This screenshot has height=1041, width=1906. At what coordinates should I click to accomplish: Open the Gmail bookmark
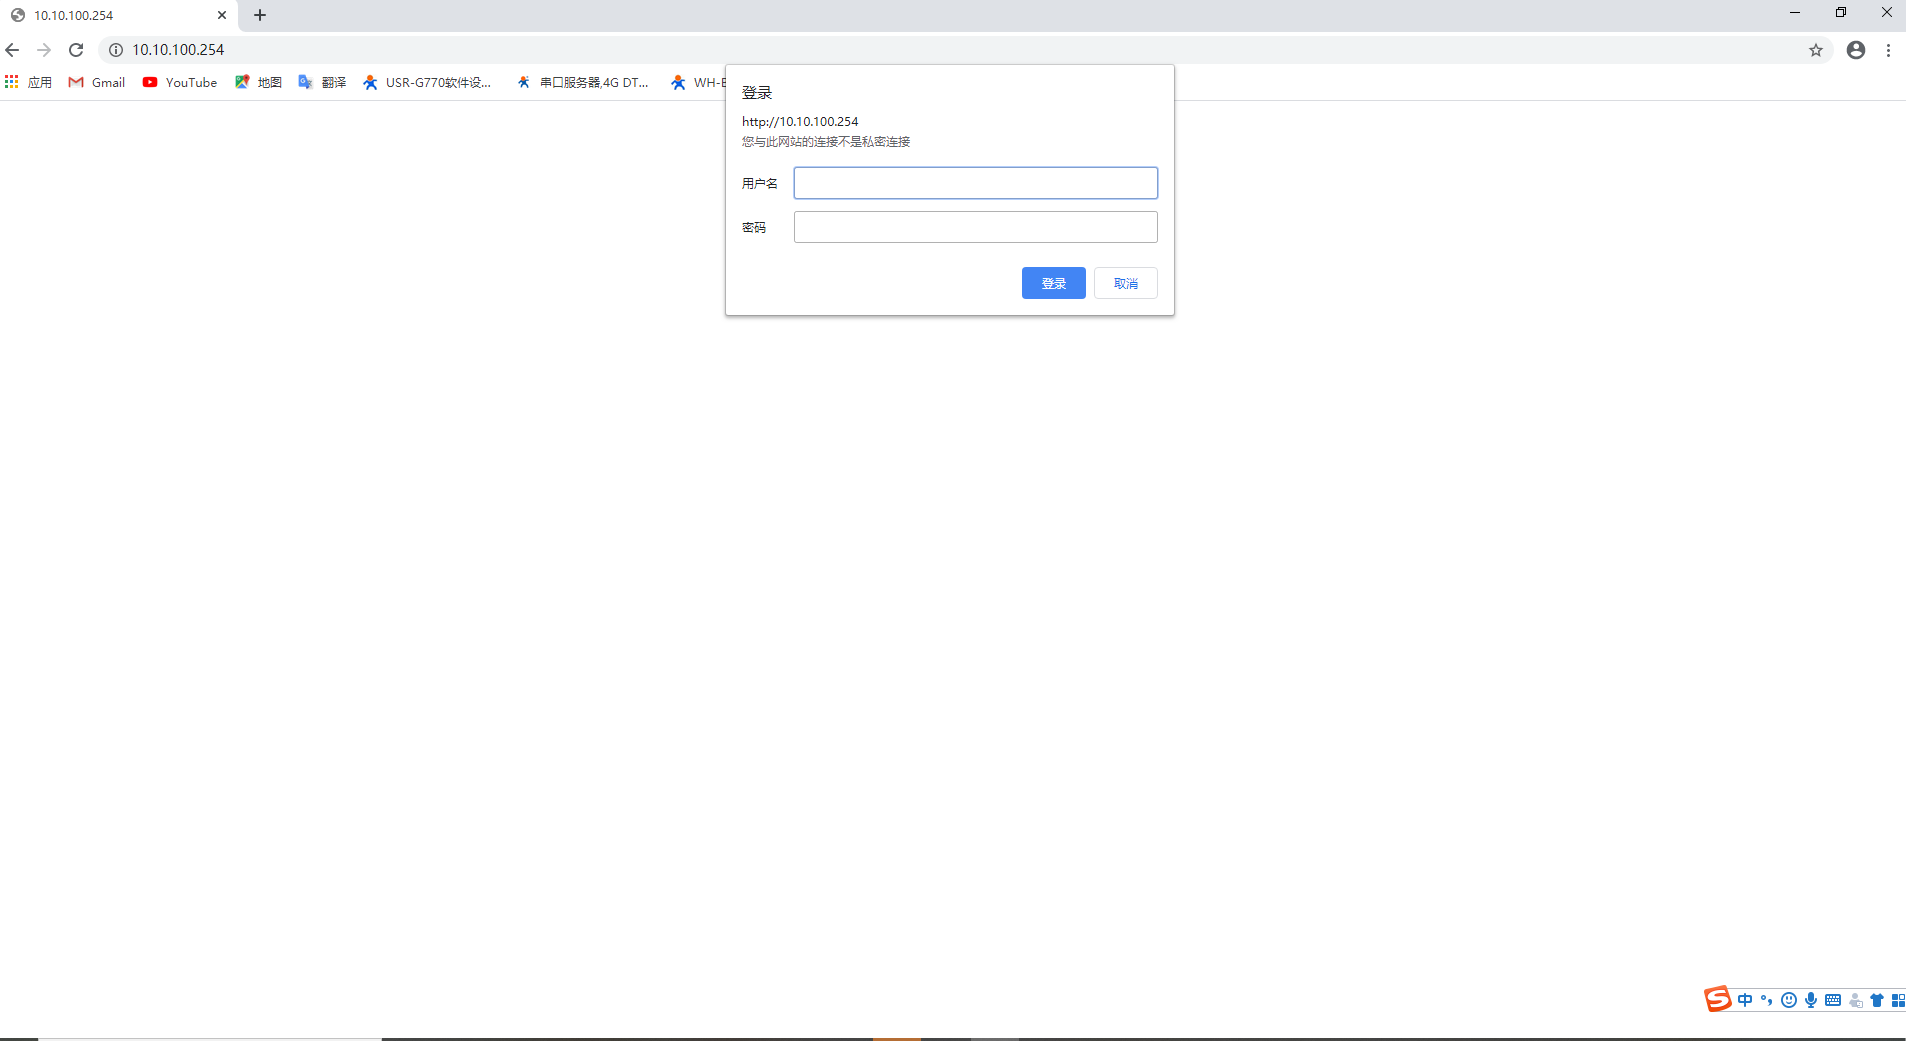97,83
